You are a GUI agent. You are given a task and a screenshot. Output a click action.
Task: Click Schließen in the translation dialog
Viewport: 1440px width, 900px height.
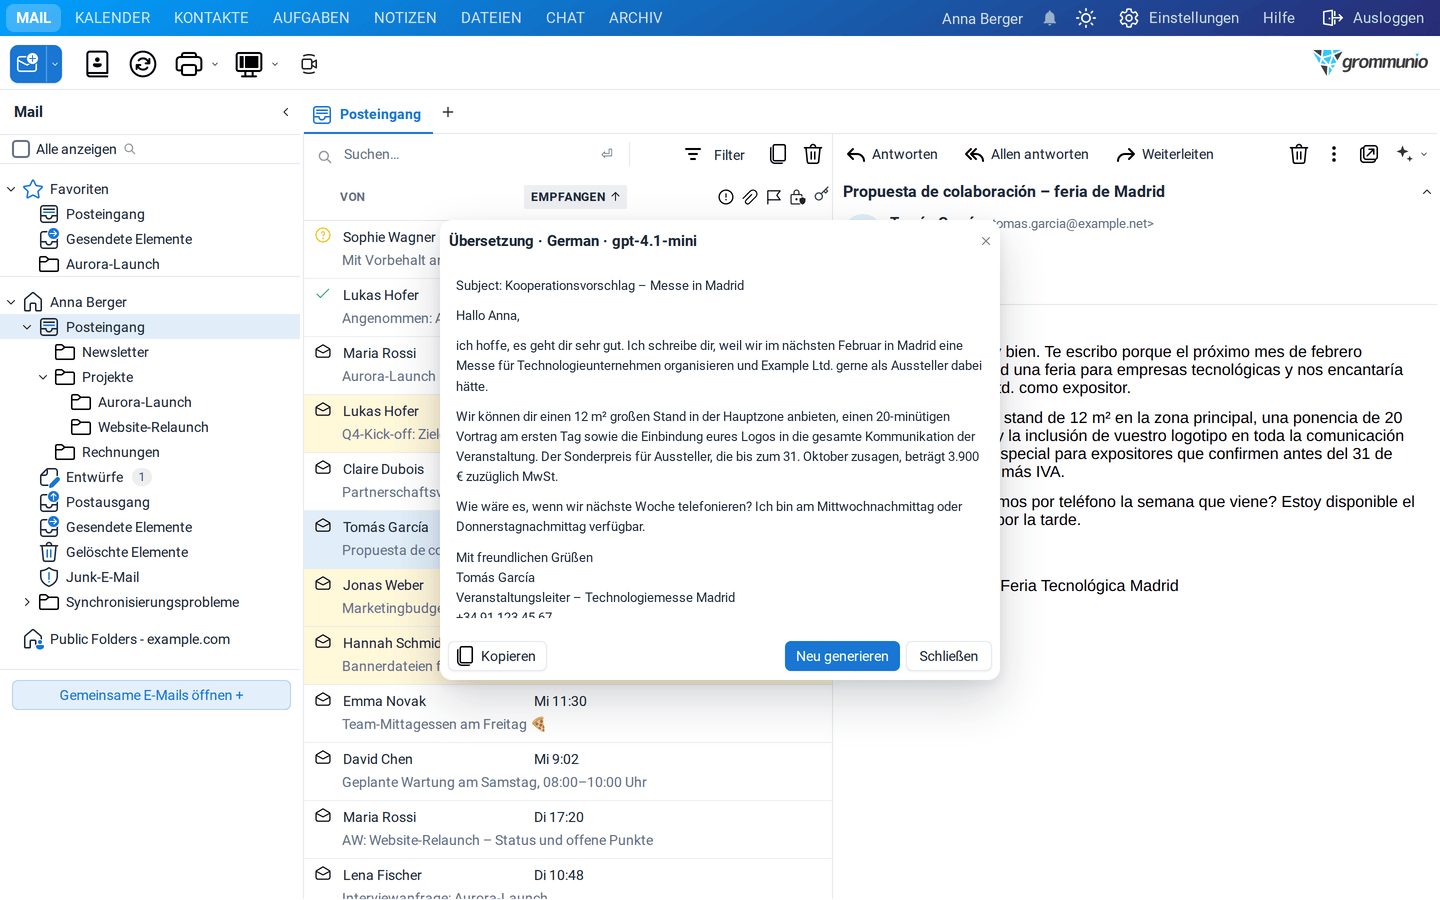click(x=949, y=656)
